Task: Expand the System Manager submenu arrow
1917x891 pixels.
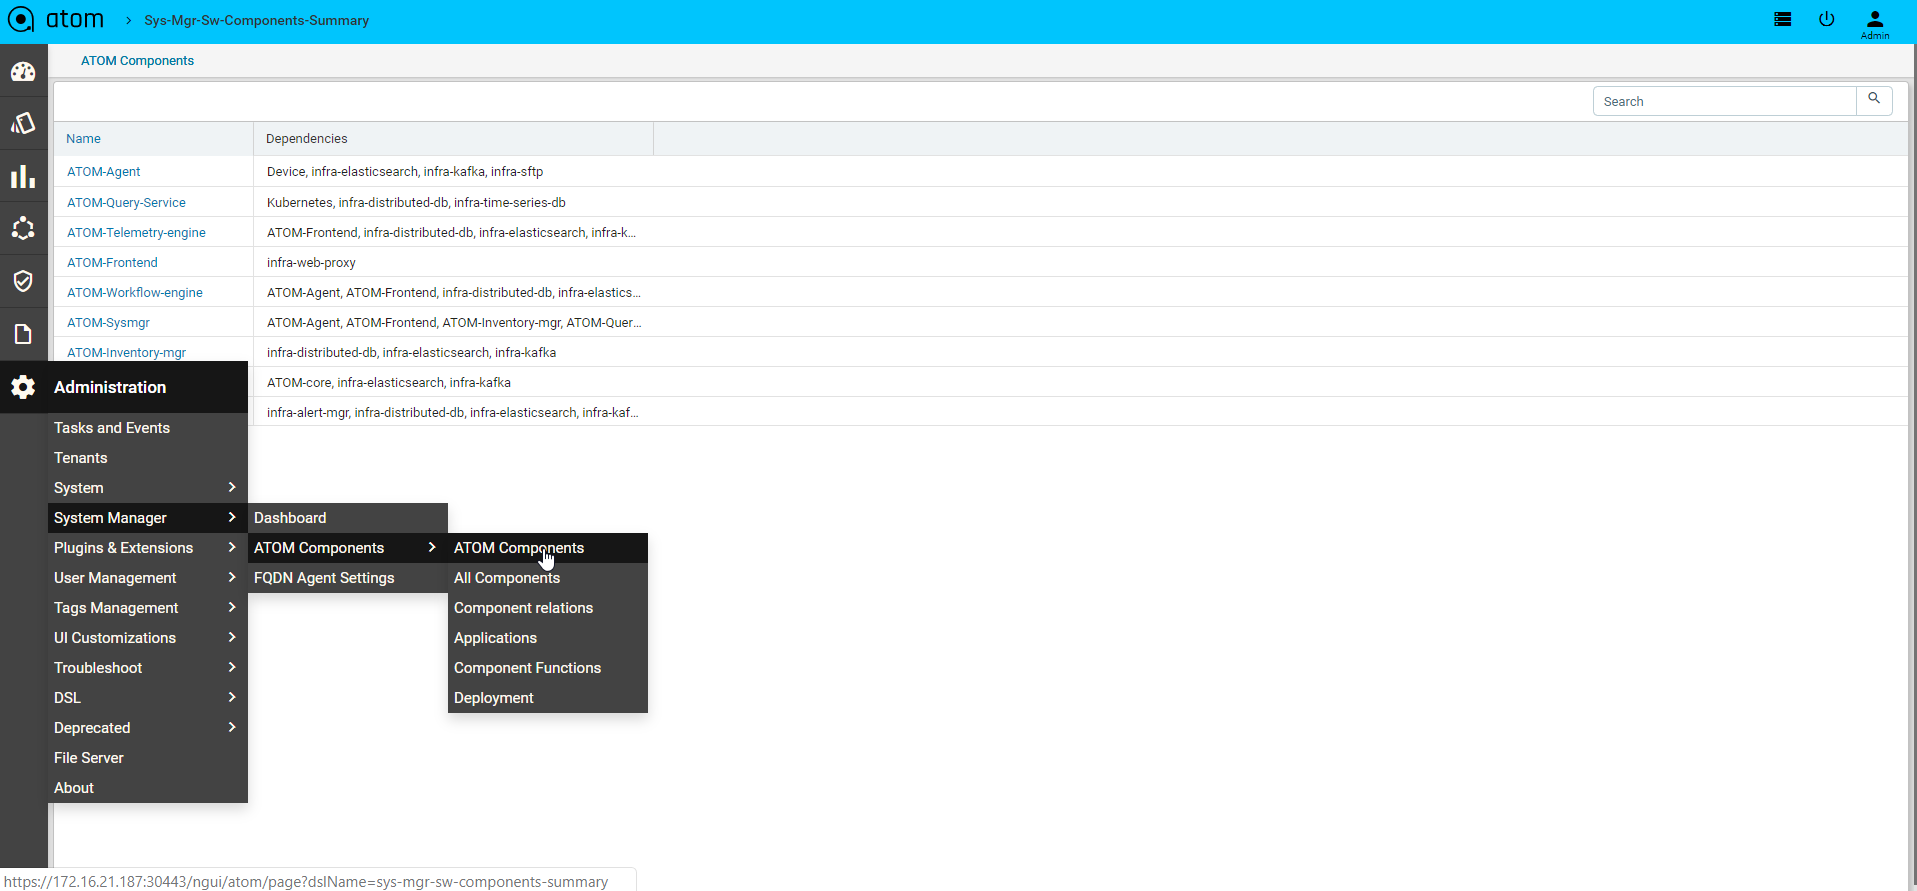Action: 232,517
